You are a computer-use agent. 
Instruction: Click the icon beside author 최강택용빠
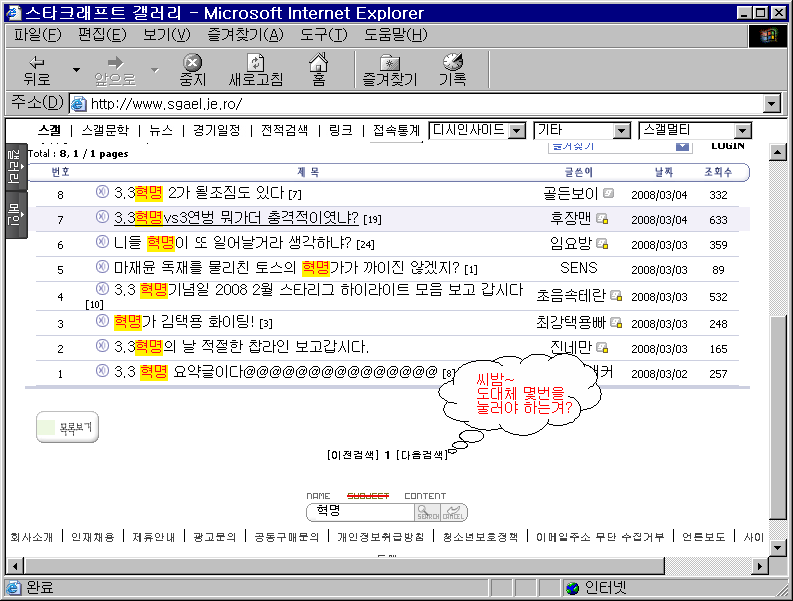click(x=616, y=322)
